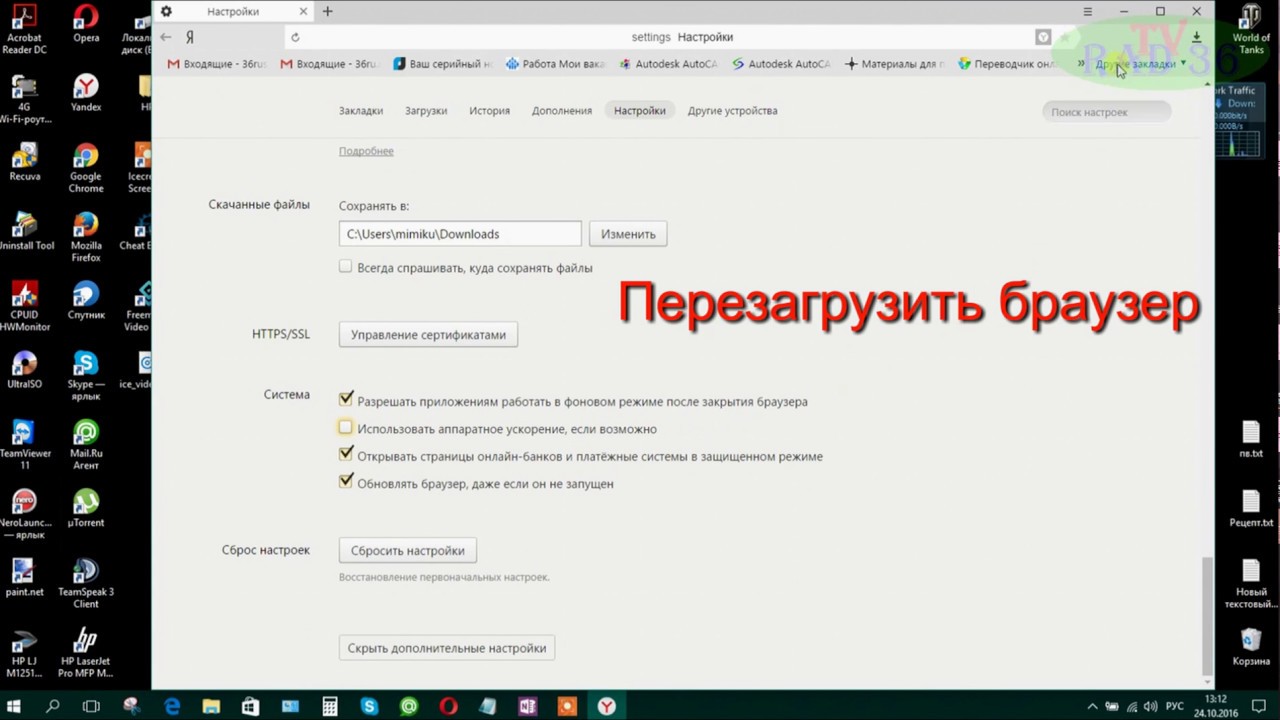Open the Другие устройства tab

tap(732, 111)
